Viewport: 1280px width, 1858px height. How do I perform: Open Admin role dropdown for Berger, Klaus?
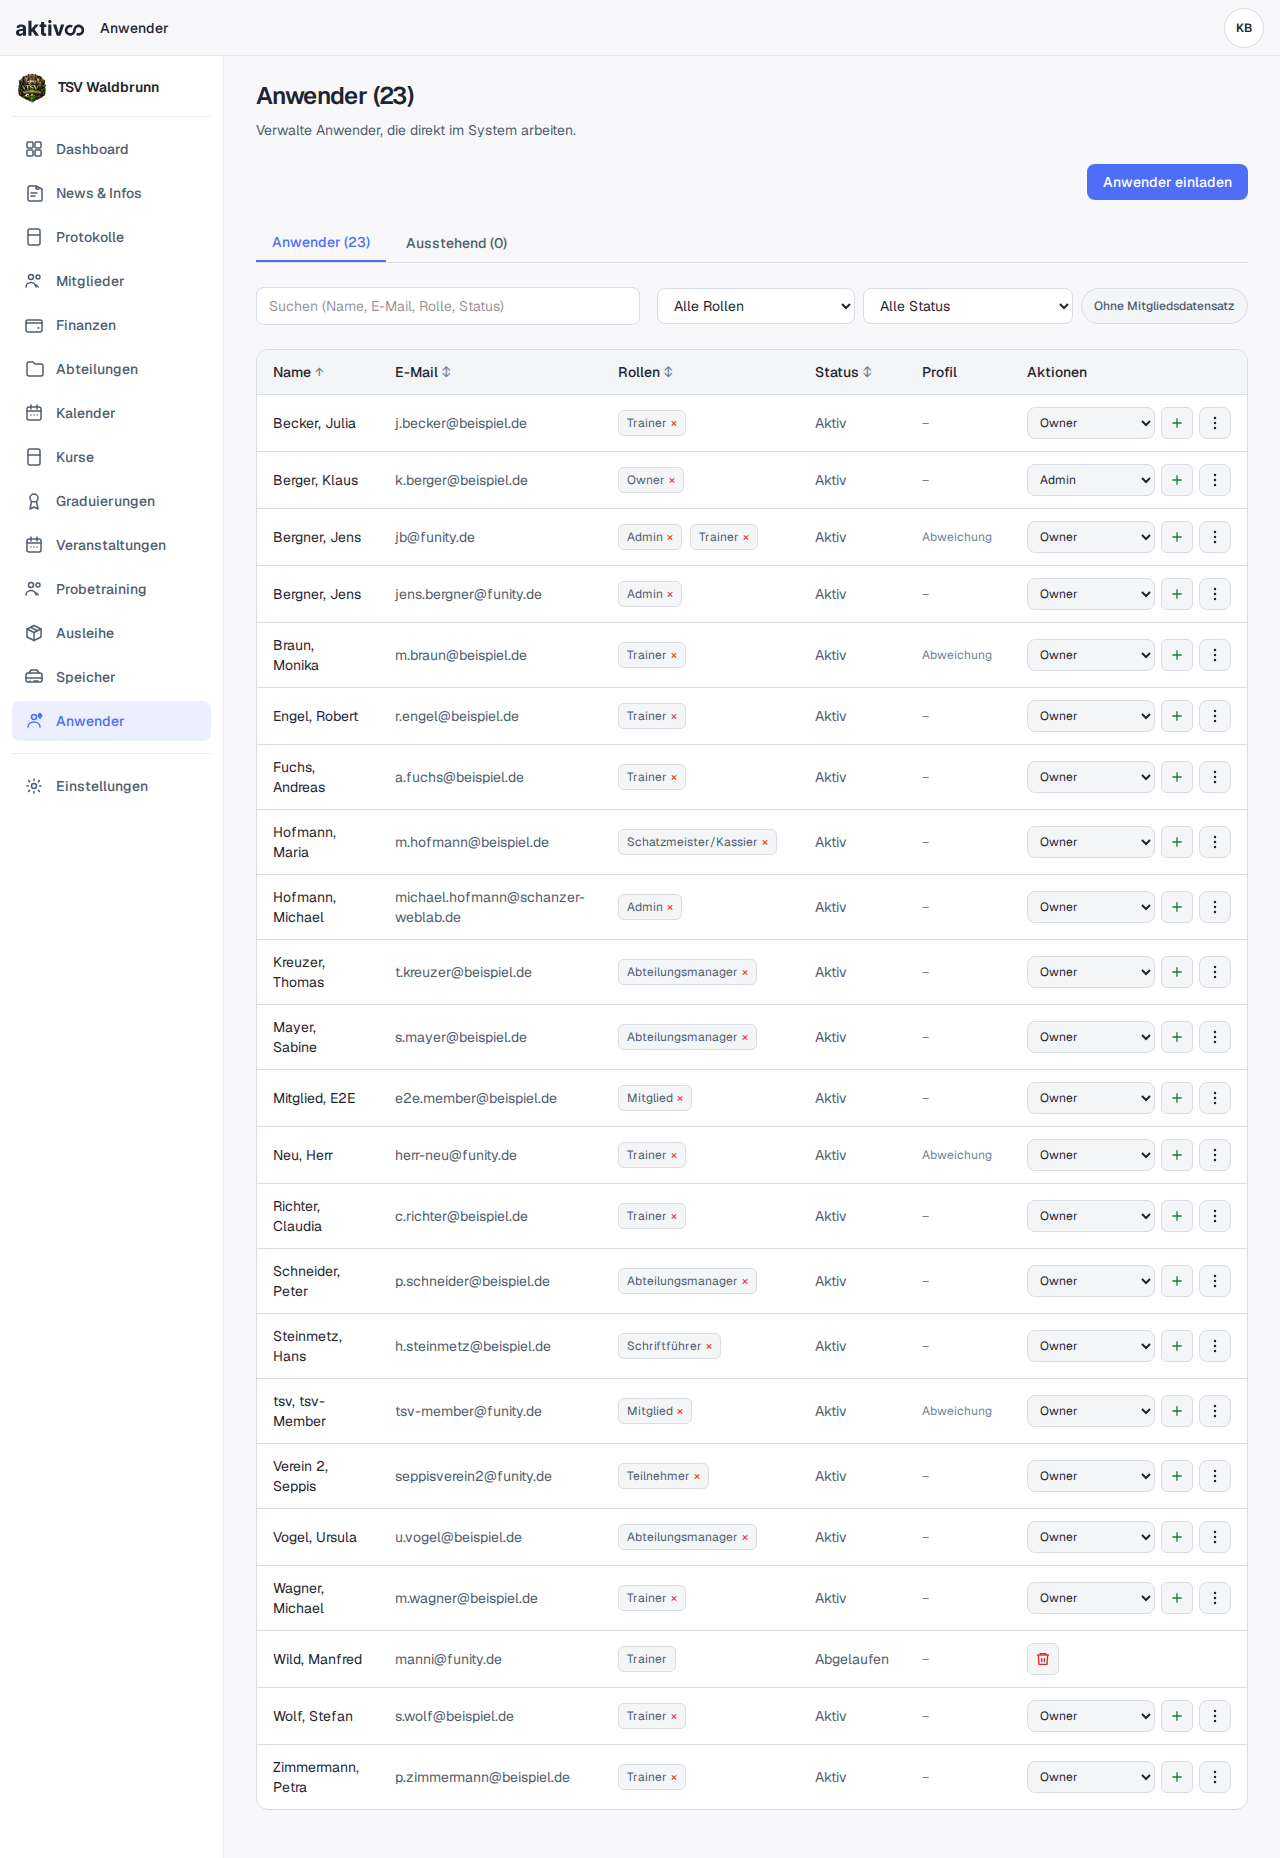[x=1091, y=480]
